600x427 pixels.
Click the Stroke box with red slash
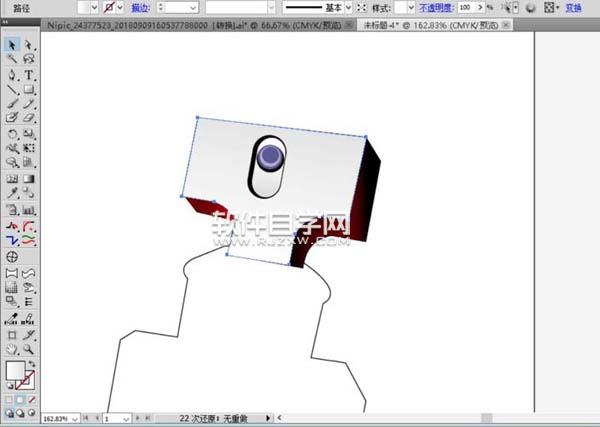click(28, 381)
